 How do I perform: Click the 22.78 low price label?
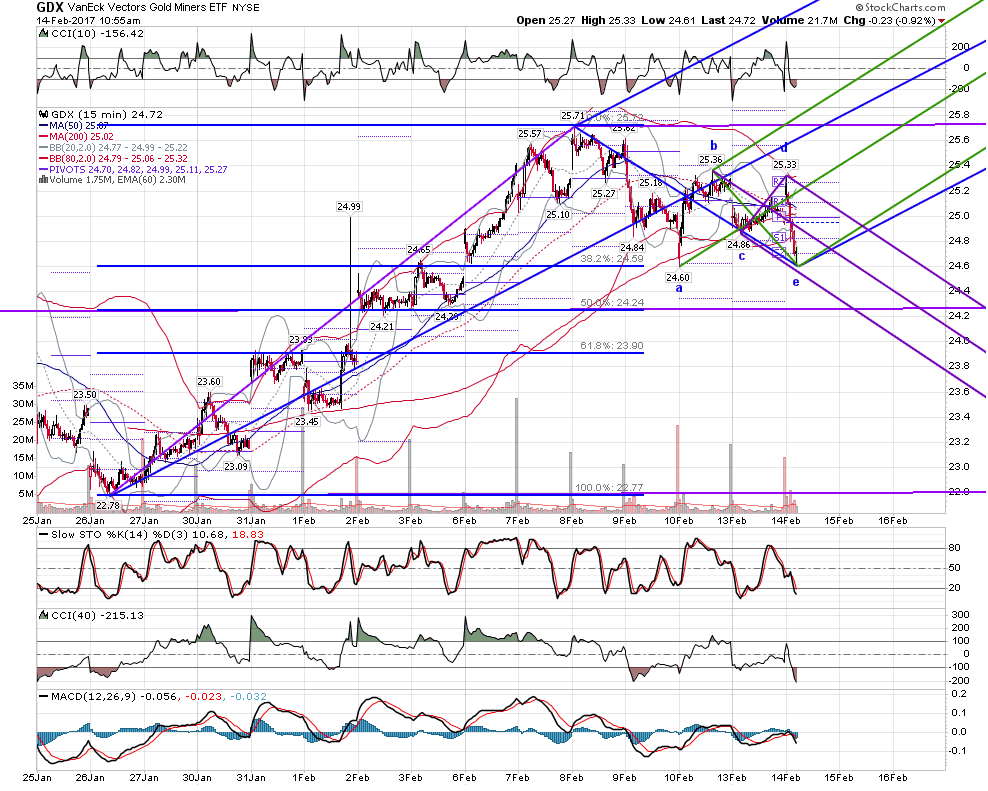click(x=108, y=505)
